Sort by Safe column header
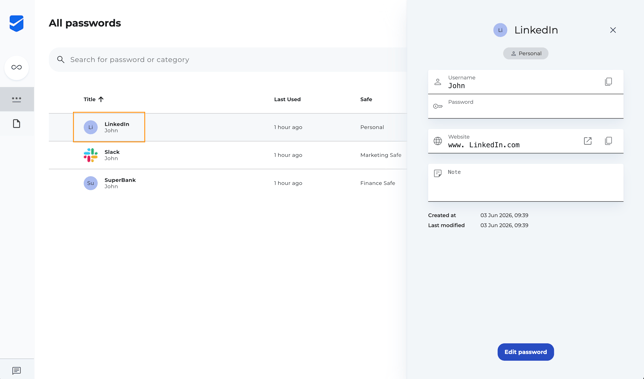The height and width of the screenshot is (379, 644). pos(366,99)
